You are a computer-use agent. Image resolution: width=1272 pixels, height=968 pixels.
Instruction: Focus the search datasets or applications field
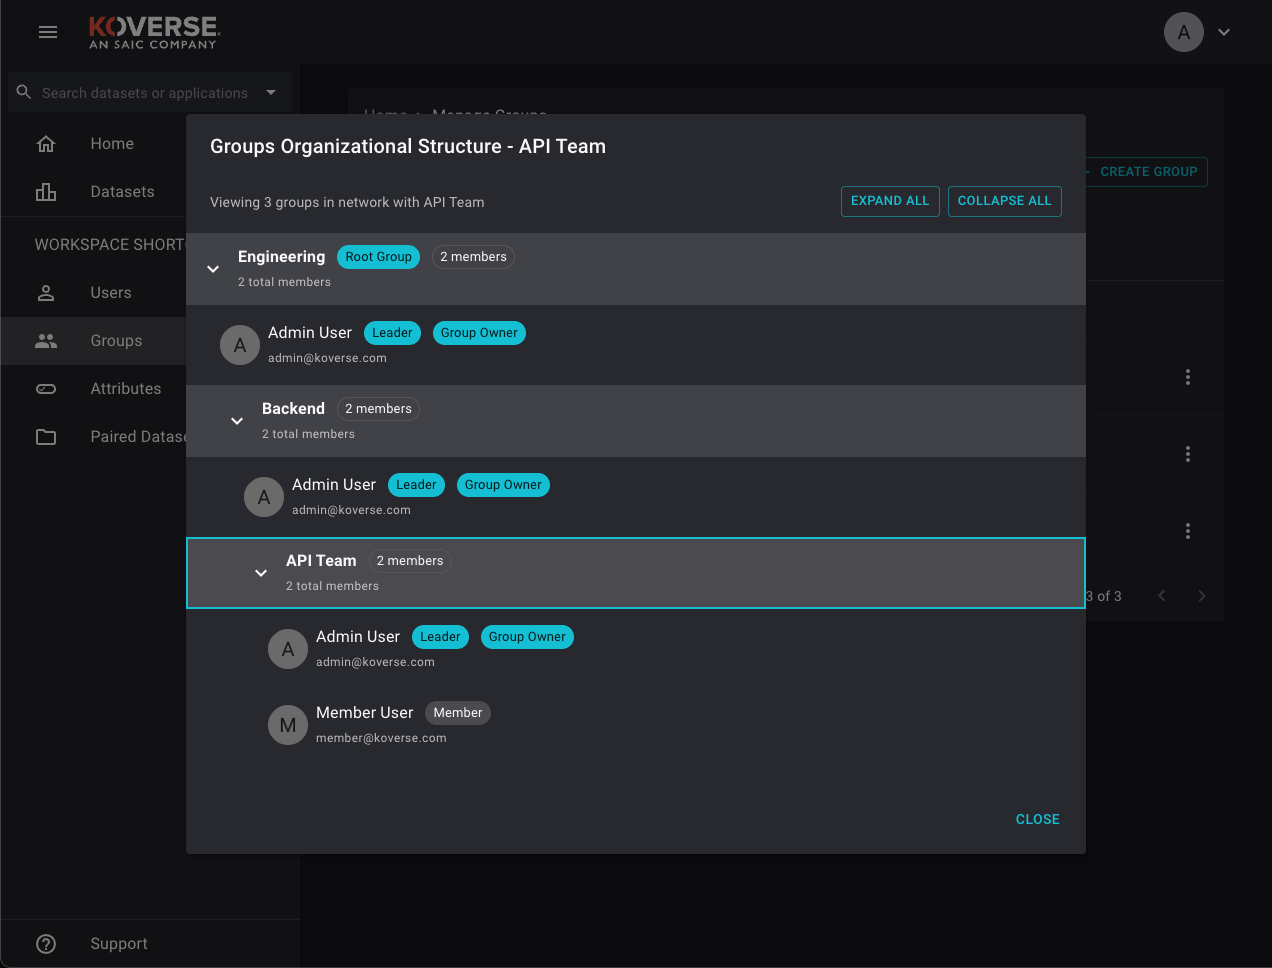coord(144,93)
